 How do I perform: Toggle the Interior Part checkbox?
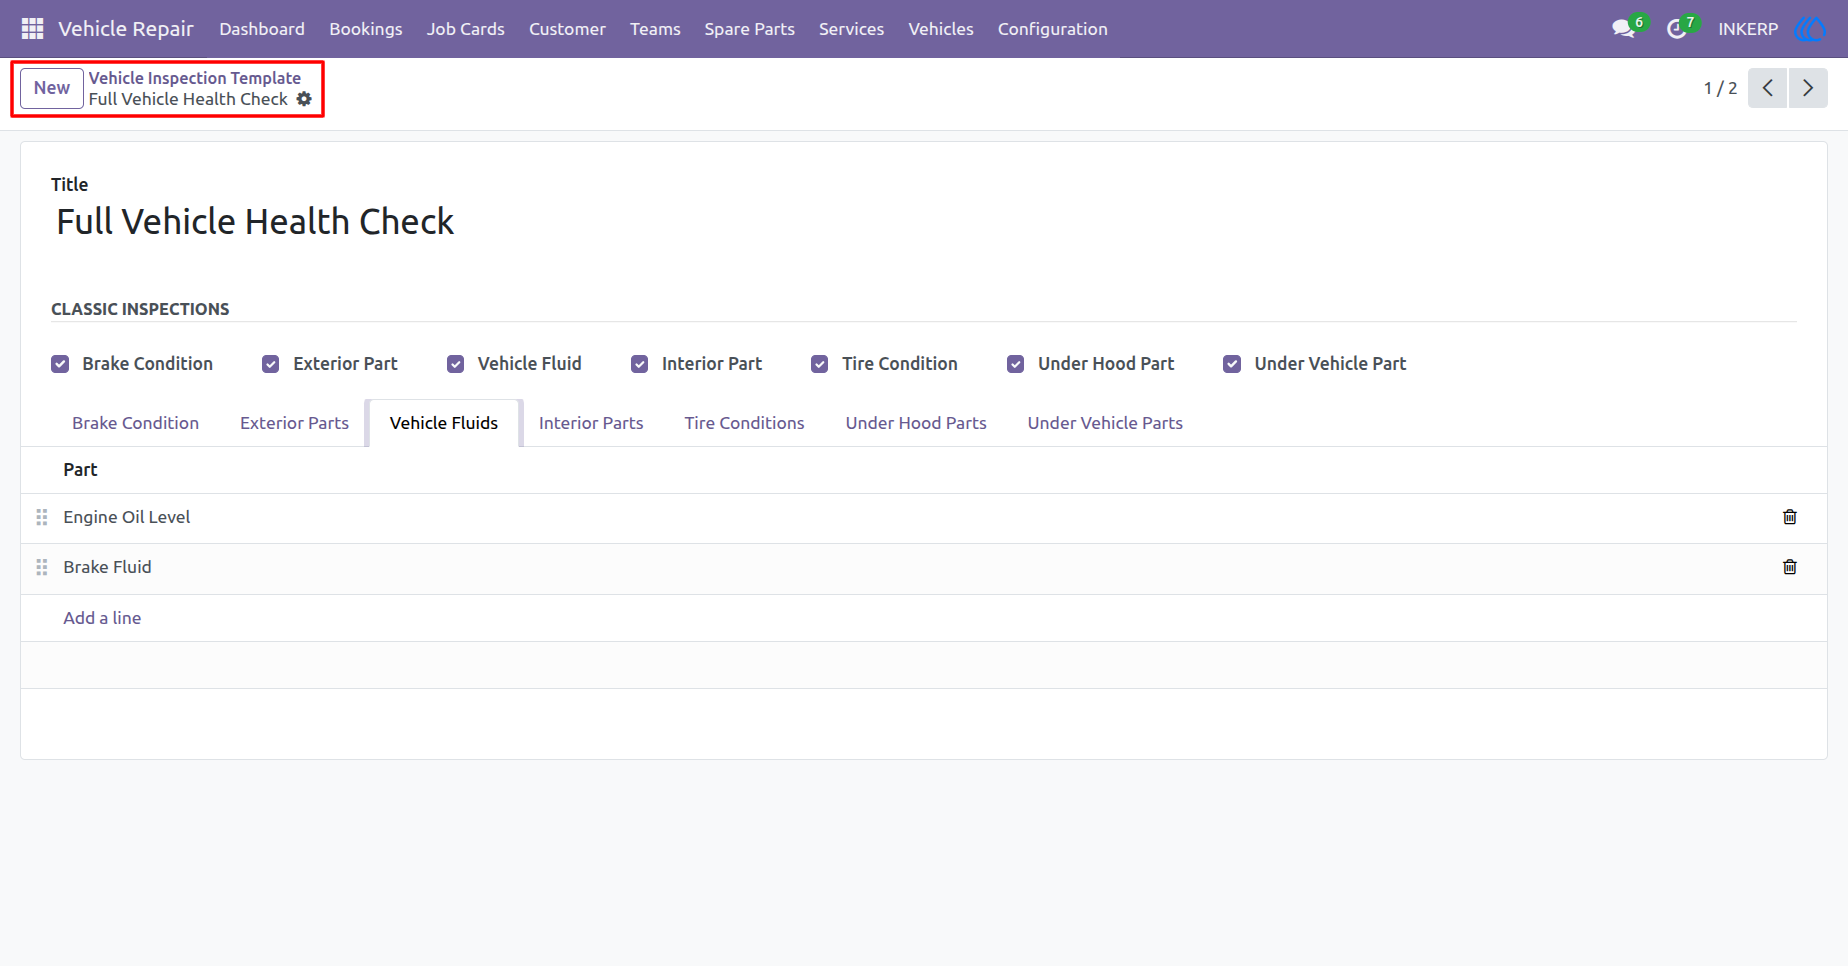pyautogui.click(x=640, y=364)
